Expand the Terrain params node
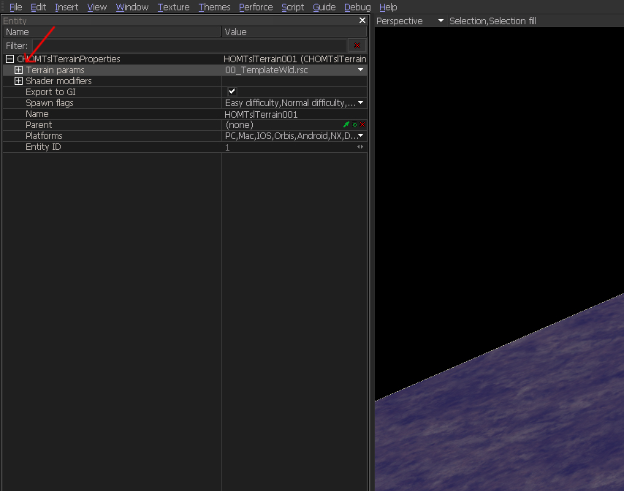The width and height of the screenshot is (626, 491). click(x=19, y=70)
